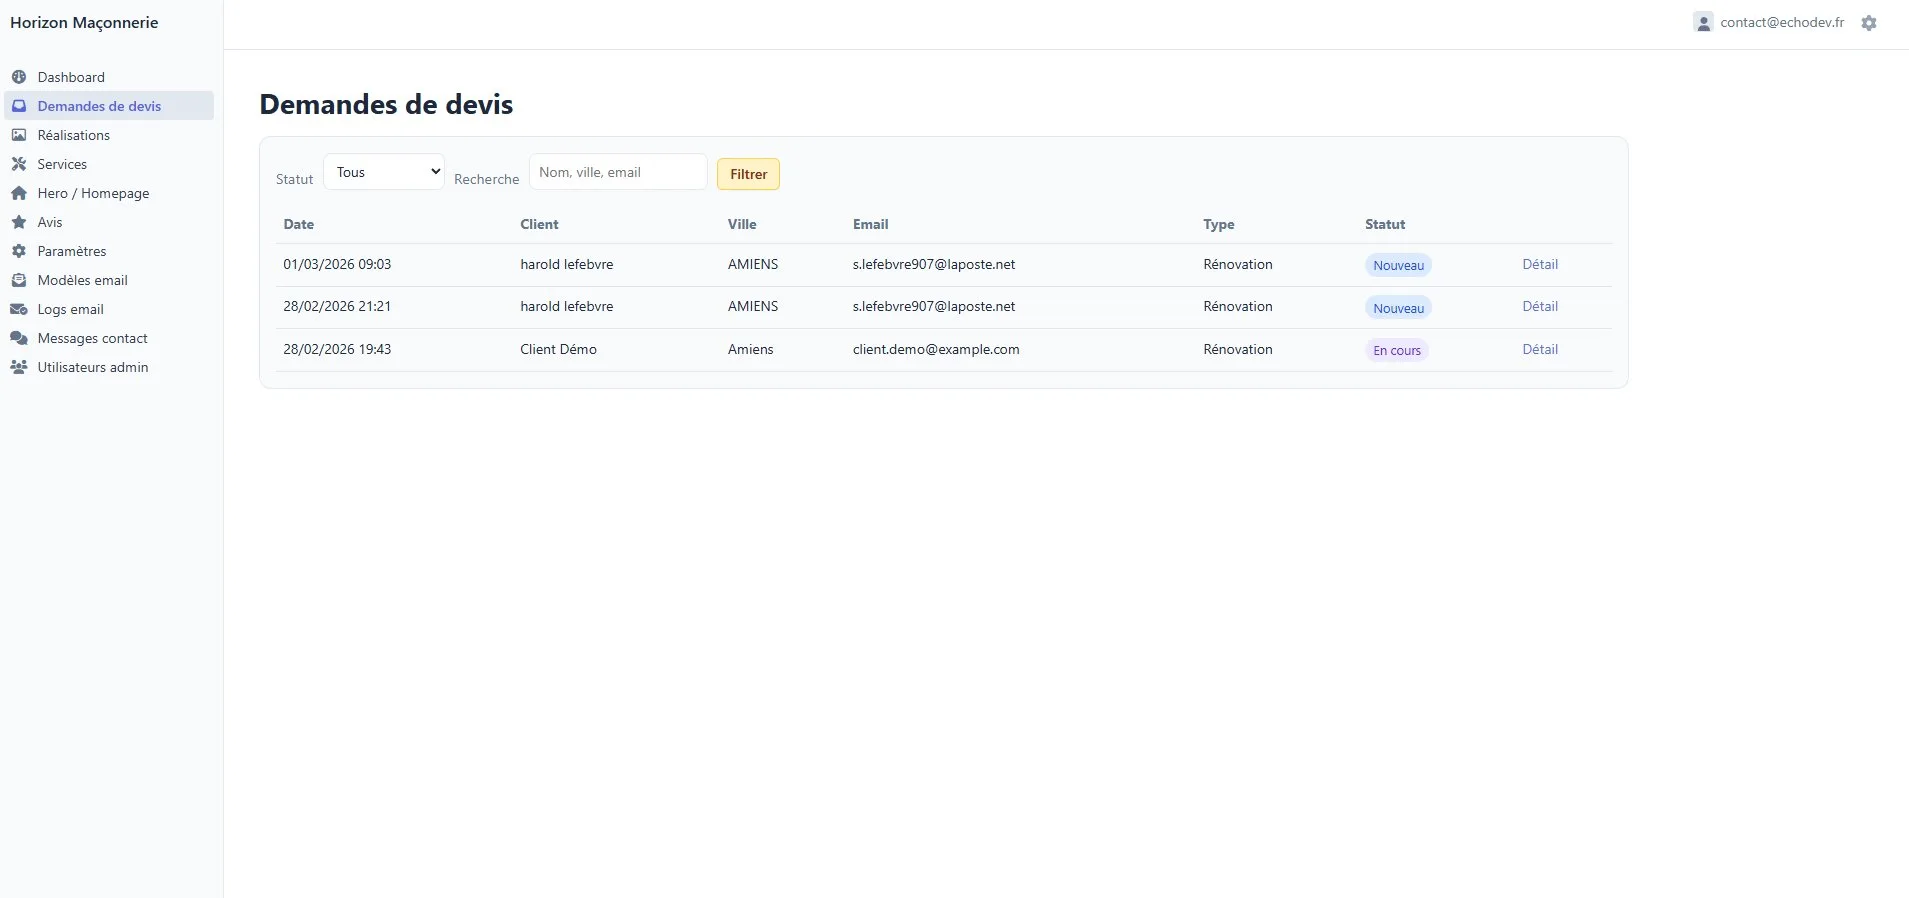This screenshot has width=1909, height=898.
Task: Focus the Recherche input field
Action: tap(617, 172)
